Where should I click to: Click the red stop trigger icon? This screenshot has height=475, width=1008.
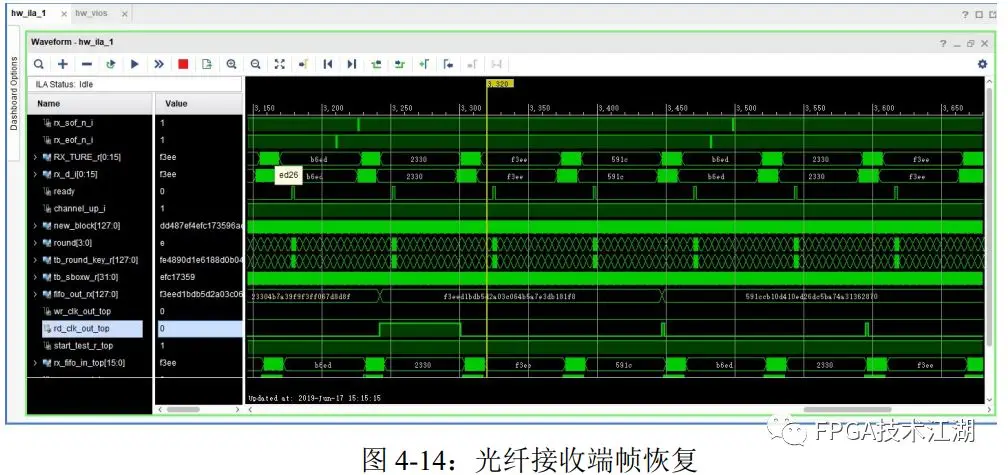[x=183, y=64]
